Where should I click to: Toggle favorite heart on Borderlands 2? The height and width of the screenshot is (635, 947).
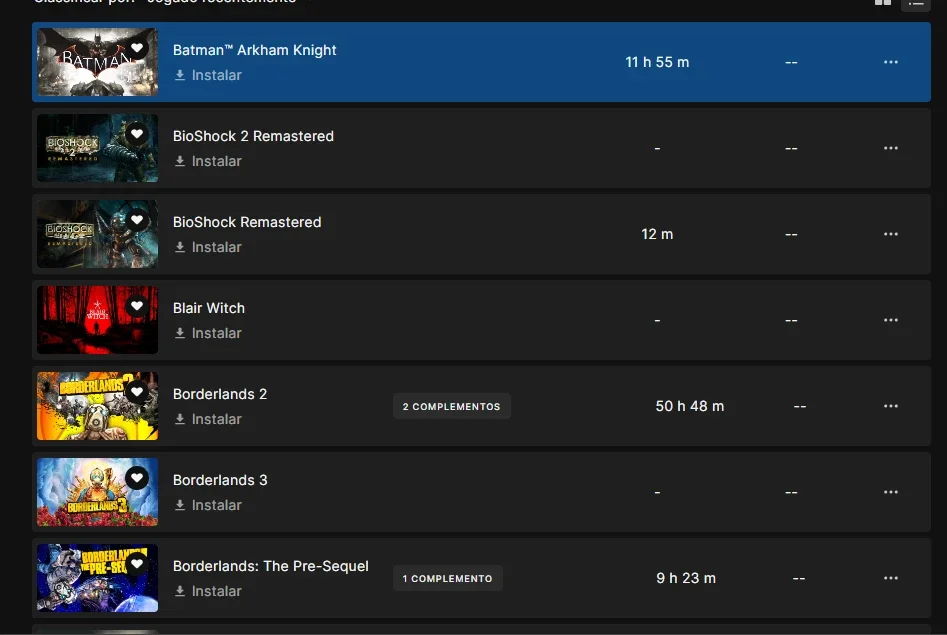coord(137,392)
